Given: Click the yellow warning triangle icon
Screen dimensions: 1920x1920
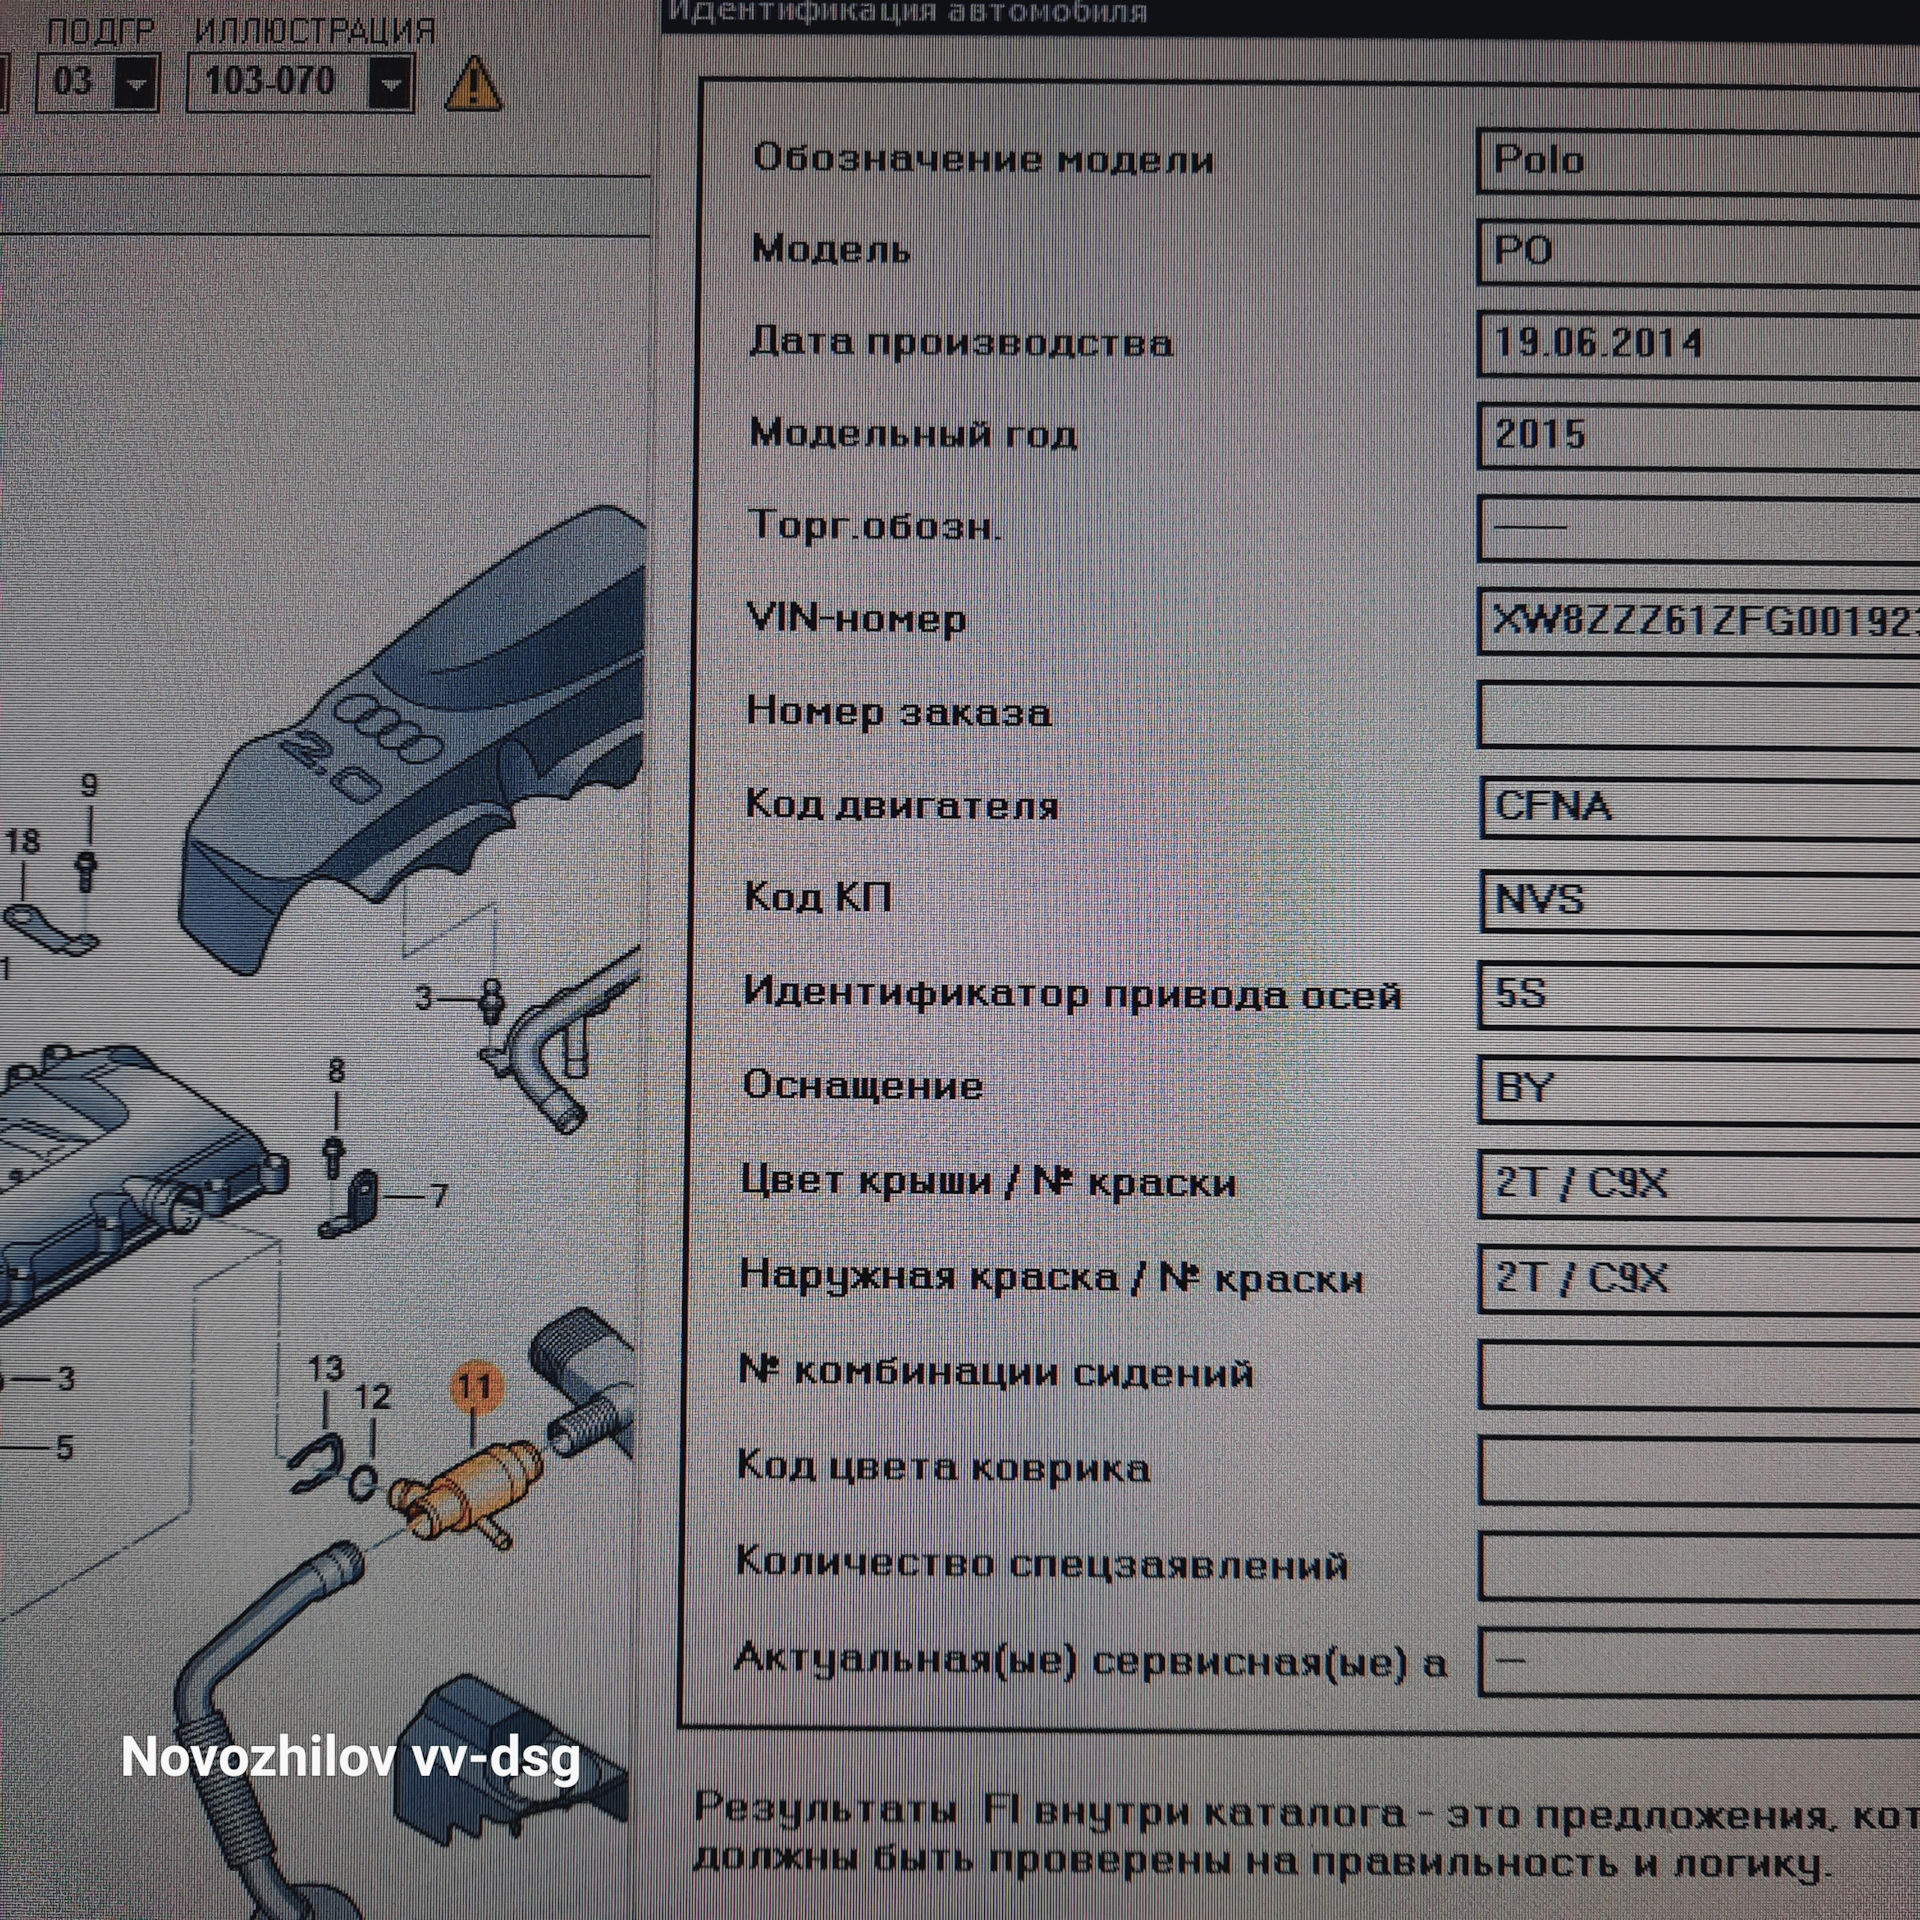Looking at the screenshot, I should 473,84.
